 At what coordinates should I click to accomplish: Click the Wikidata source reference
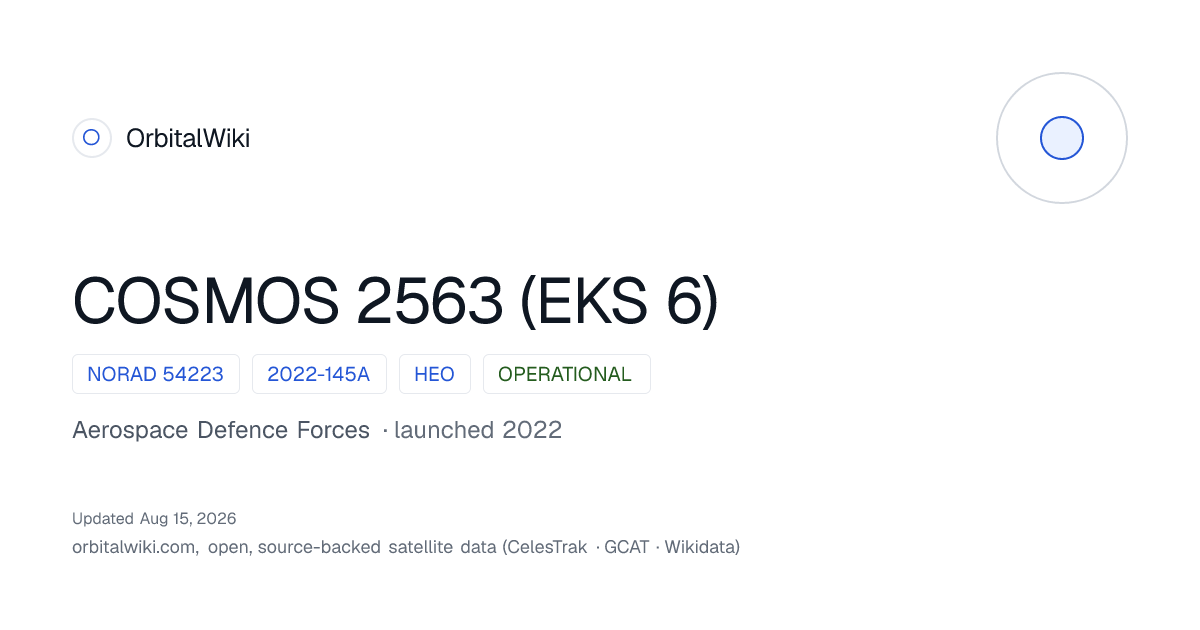click(699, 547)
